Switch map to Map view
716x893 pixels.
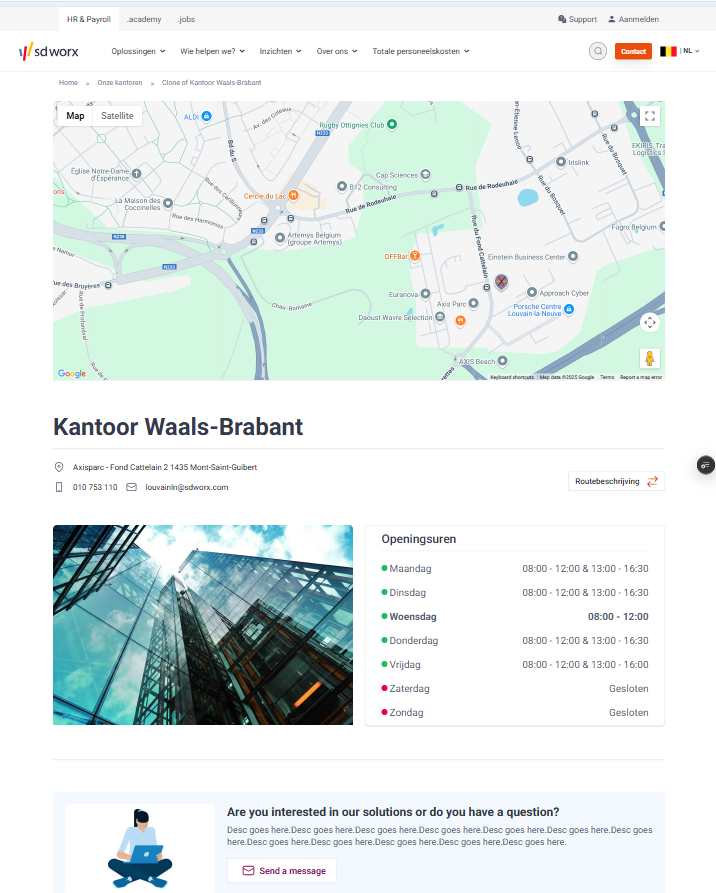(x=75, y=116)
